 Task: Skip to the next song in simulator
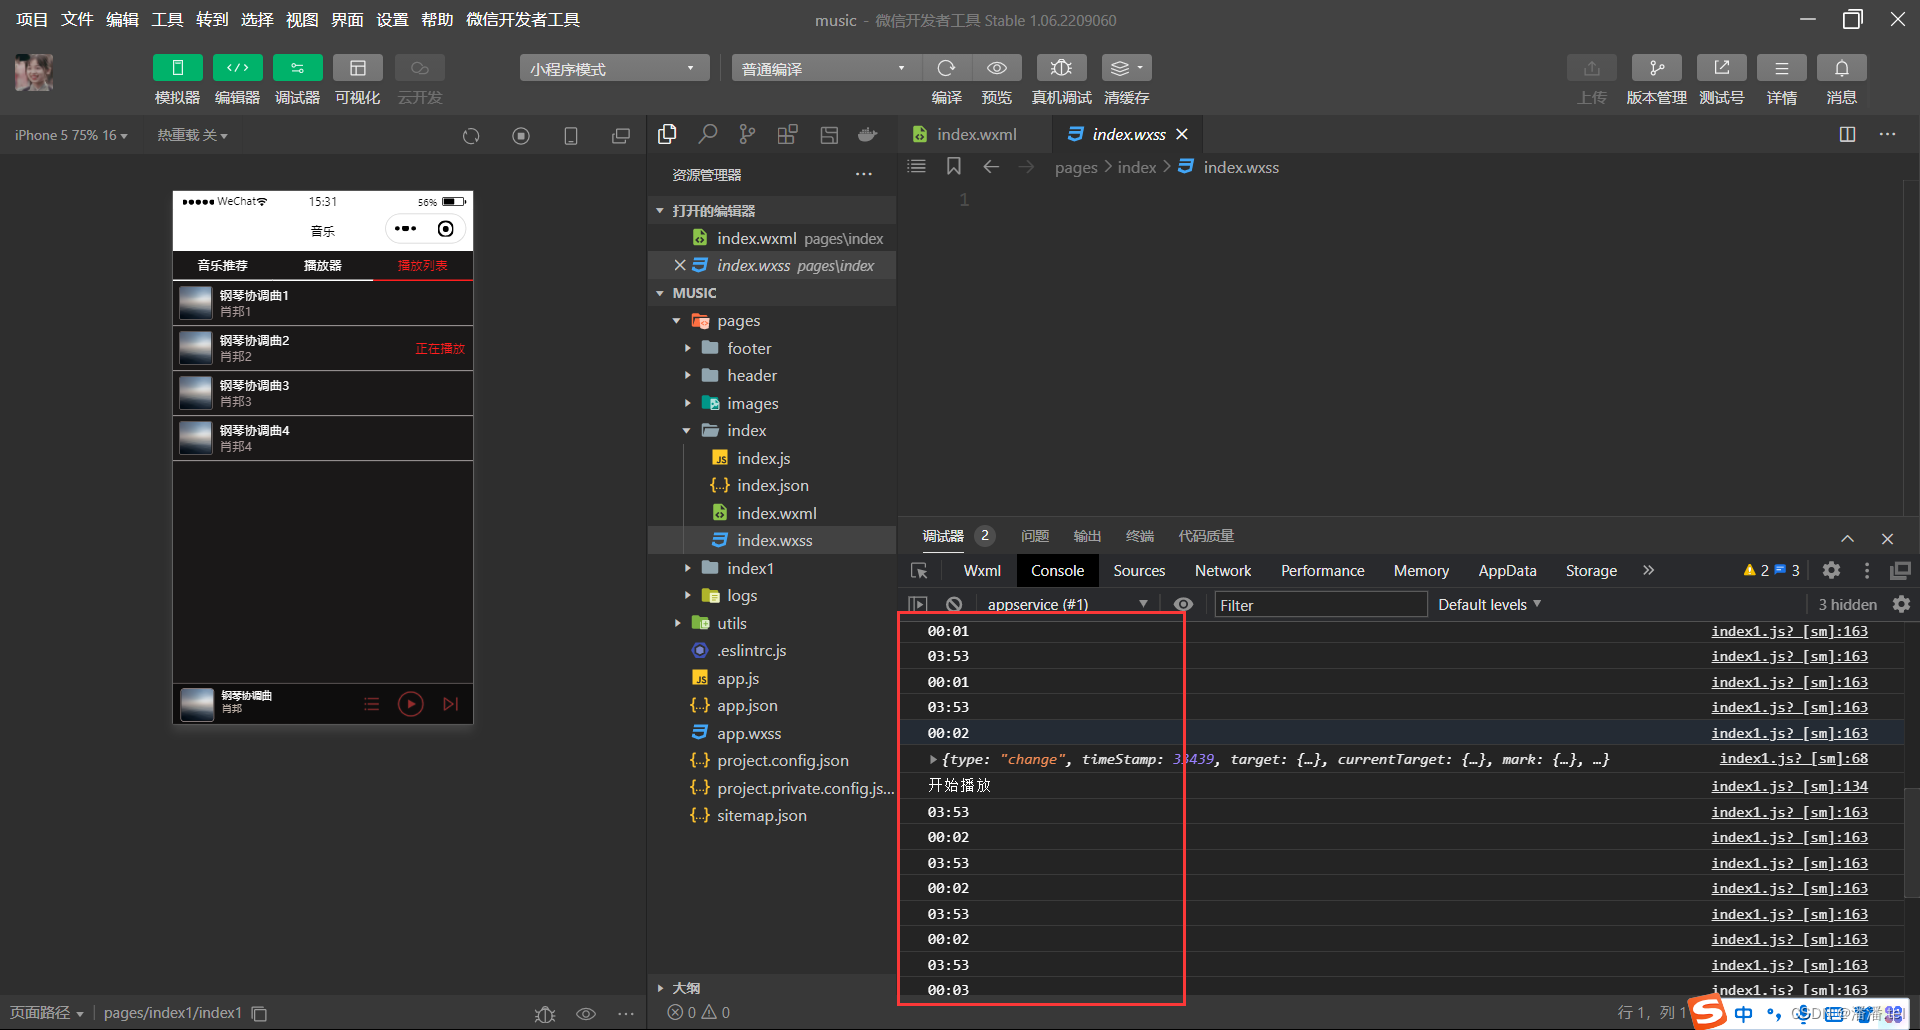[451, 704]
